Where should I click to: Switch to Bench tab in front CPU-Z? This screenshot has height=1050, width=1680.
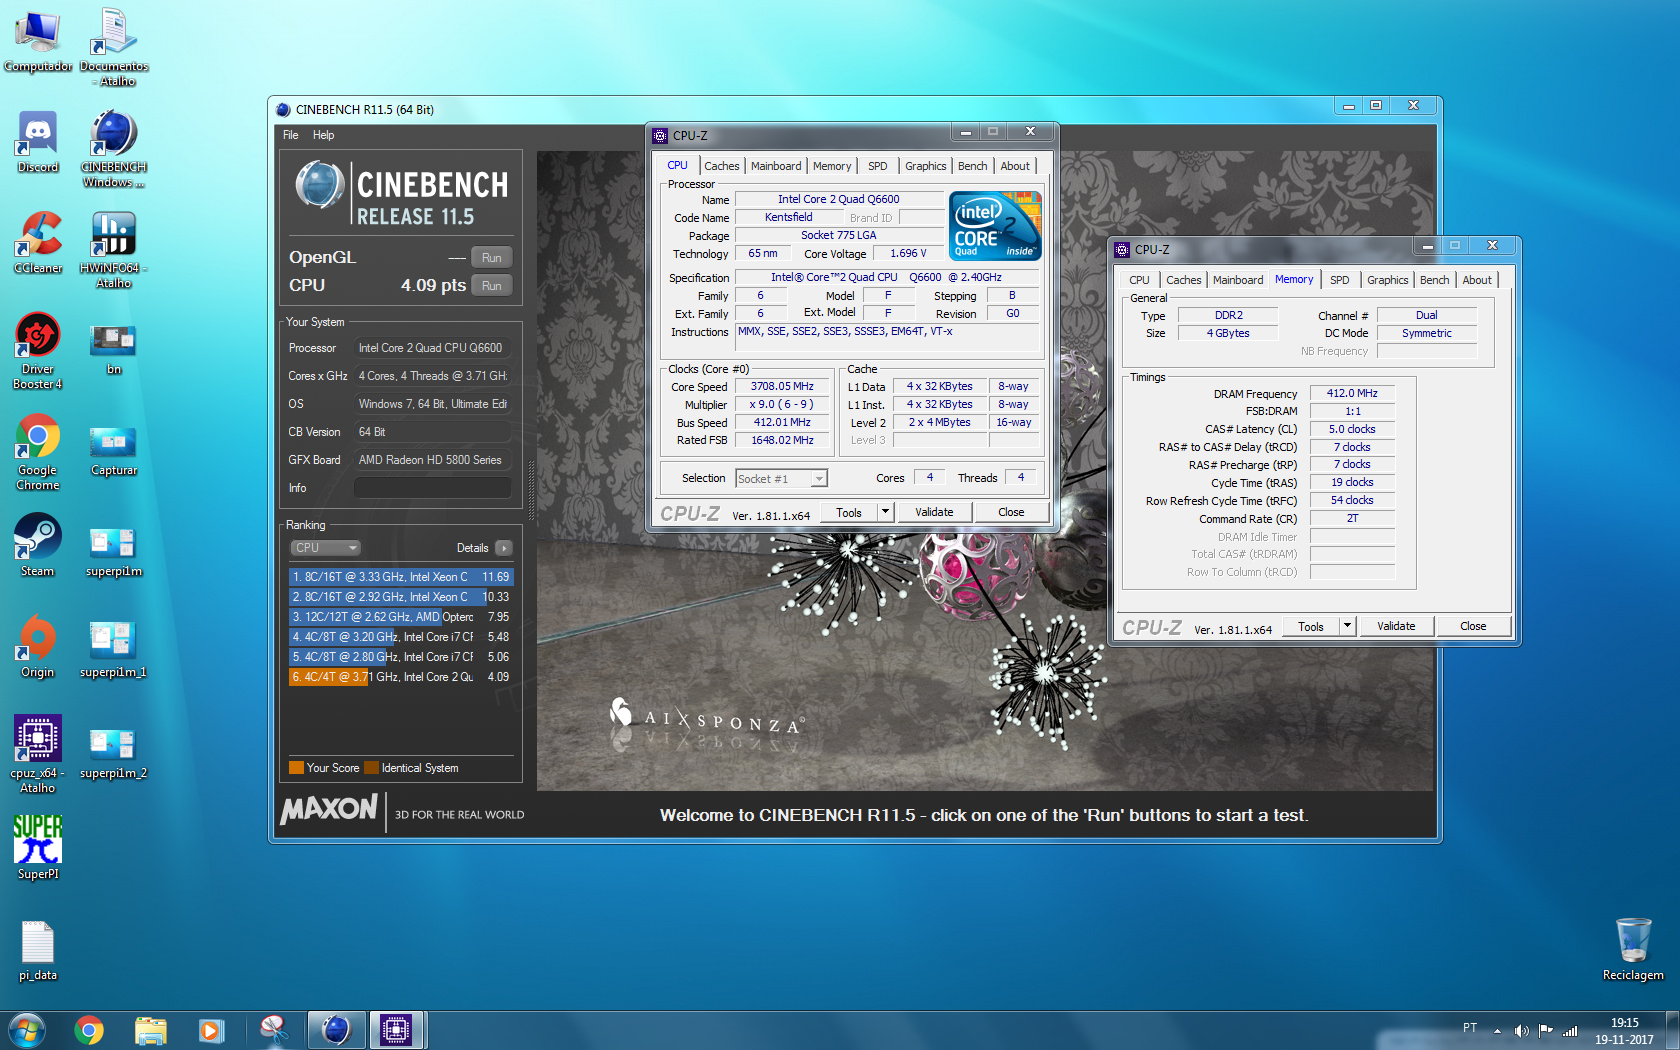pos(972,166)
